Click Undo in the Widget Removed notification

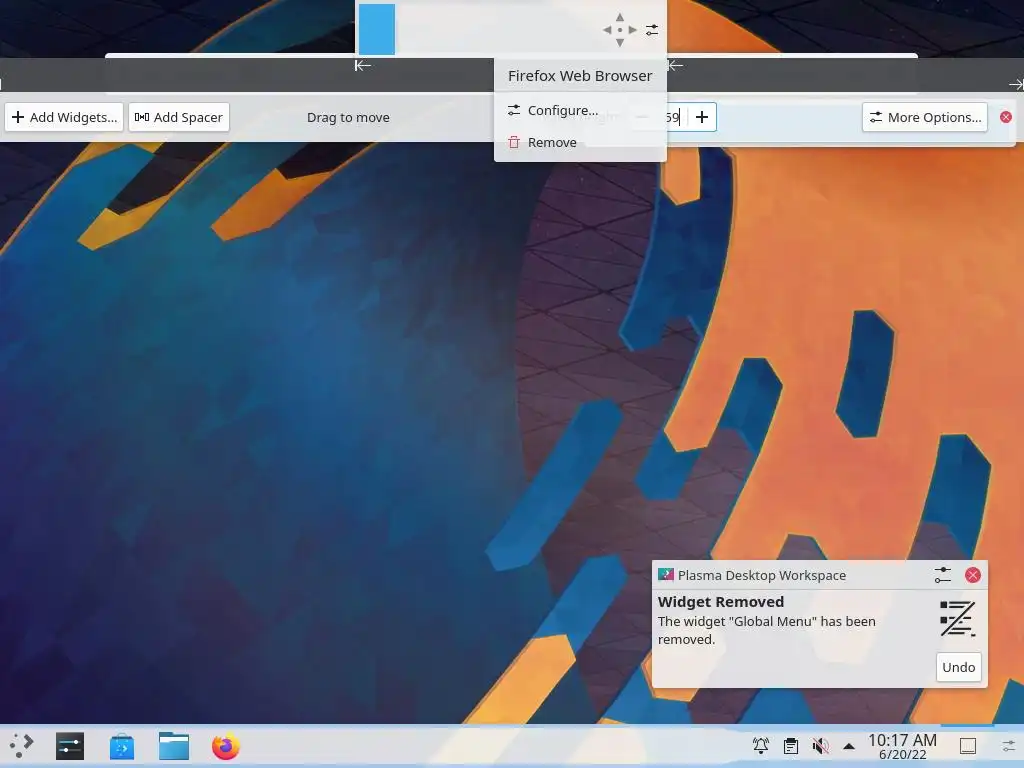[x=959, y=667]
